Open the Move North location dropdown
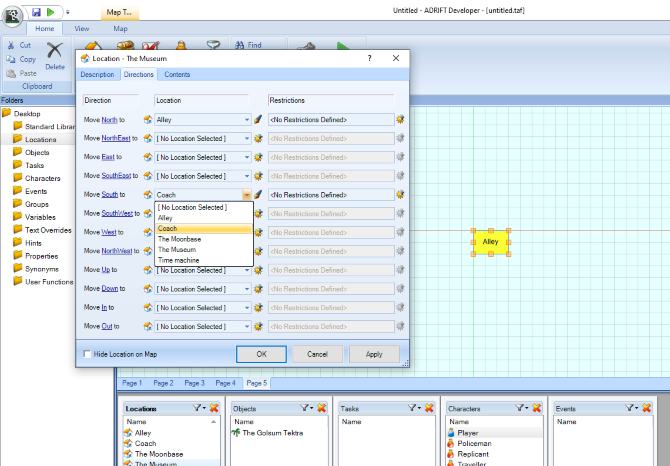This screenshot has width=670, height=466. (247, 120)
